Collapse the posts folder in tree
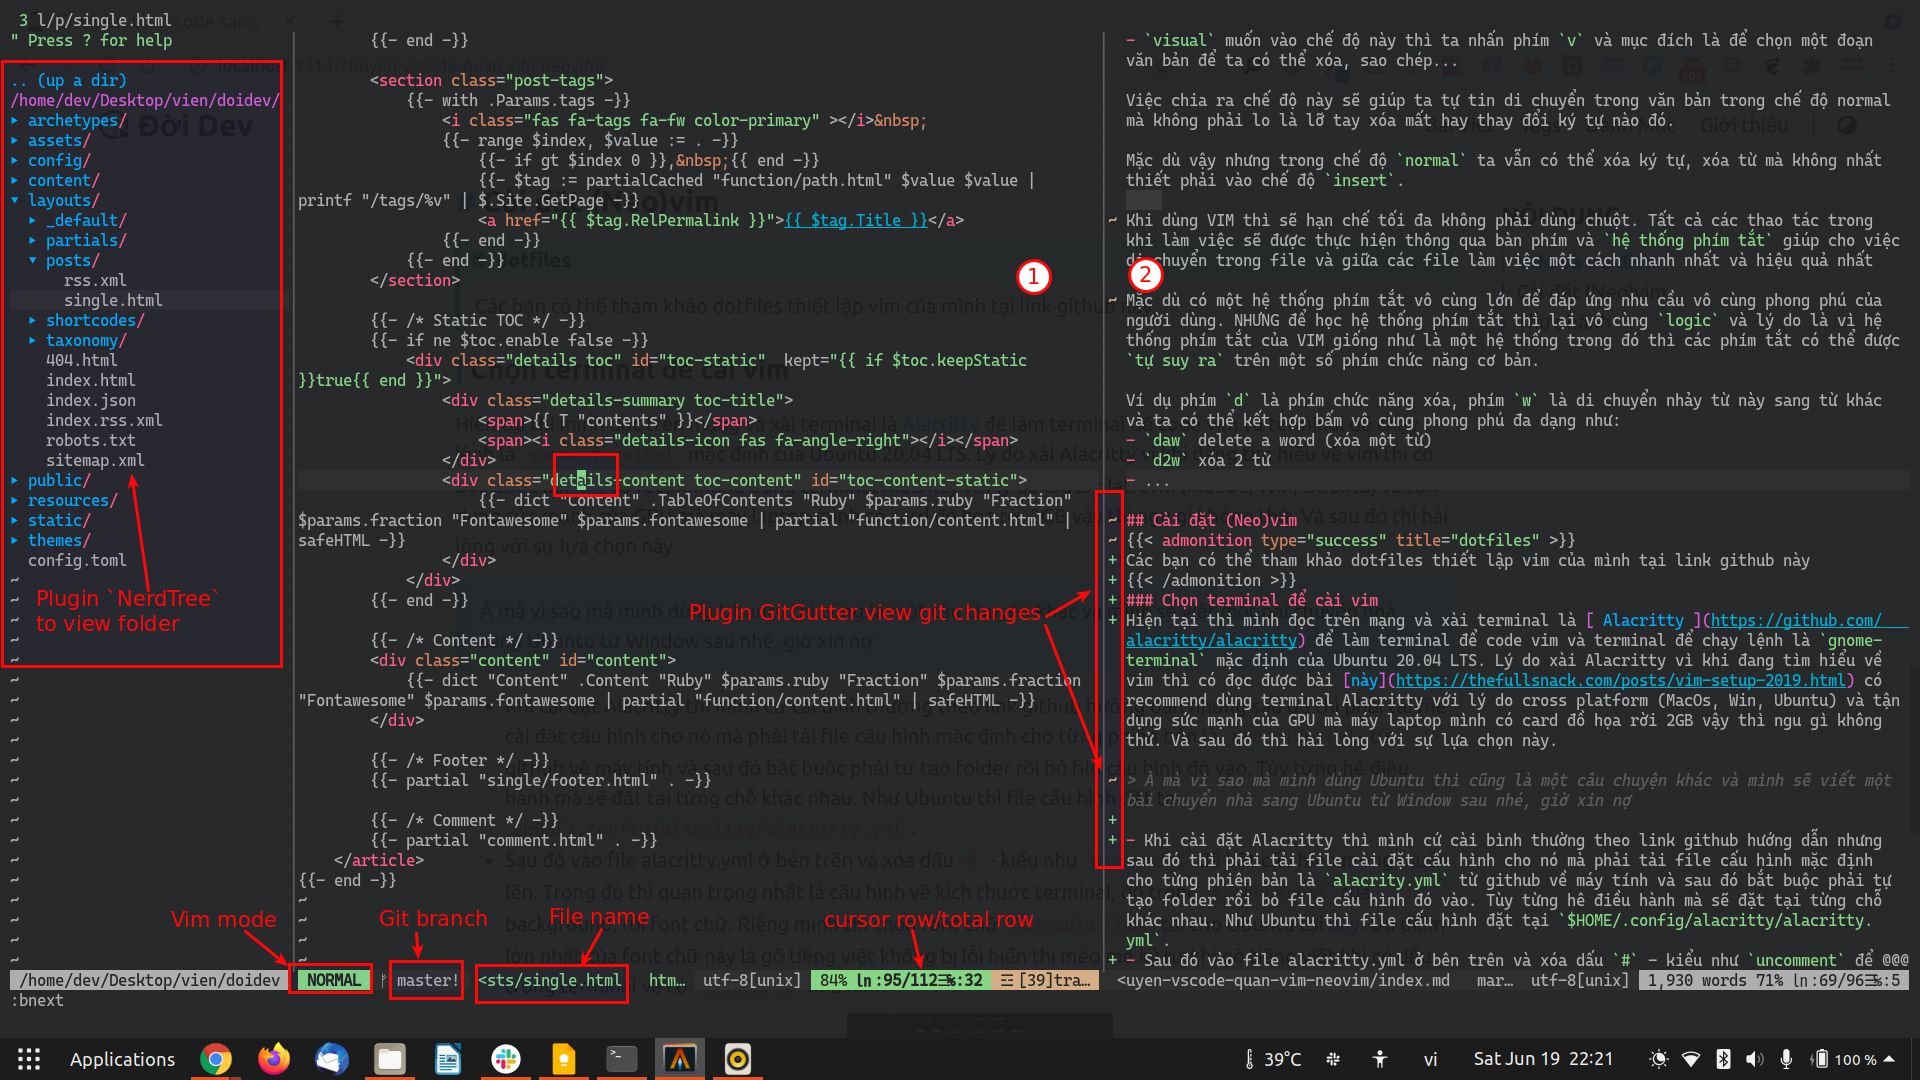 pyautogui.click(x=71, y=260)
